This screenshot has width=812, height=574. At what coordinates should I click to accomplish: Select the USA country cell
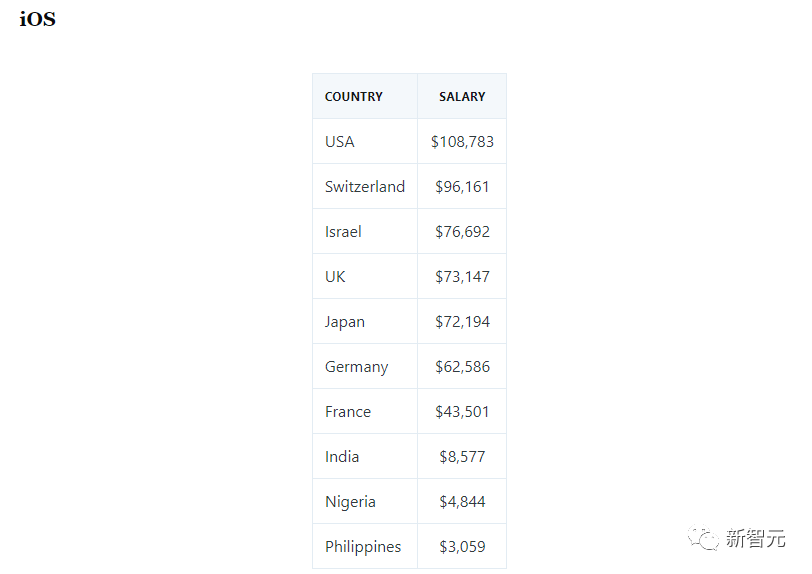click(340, 142)
